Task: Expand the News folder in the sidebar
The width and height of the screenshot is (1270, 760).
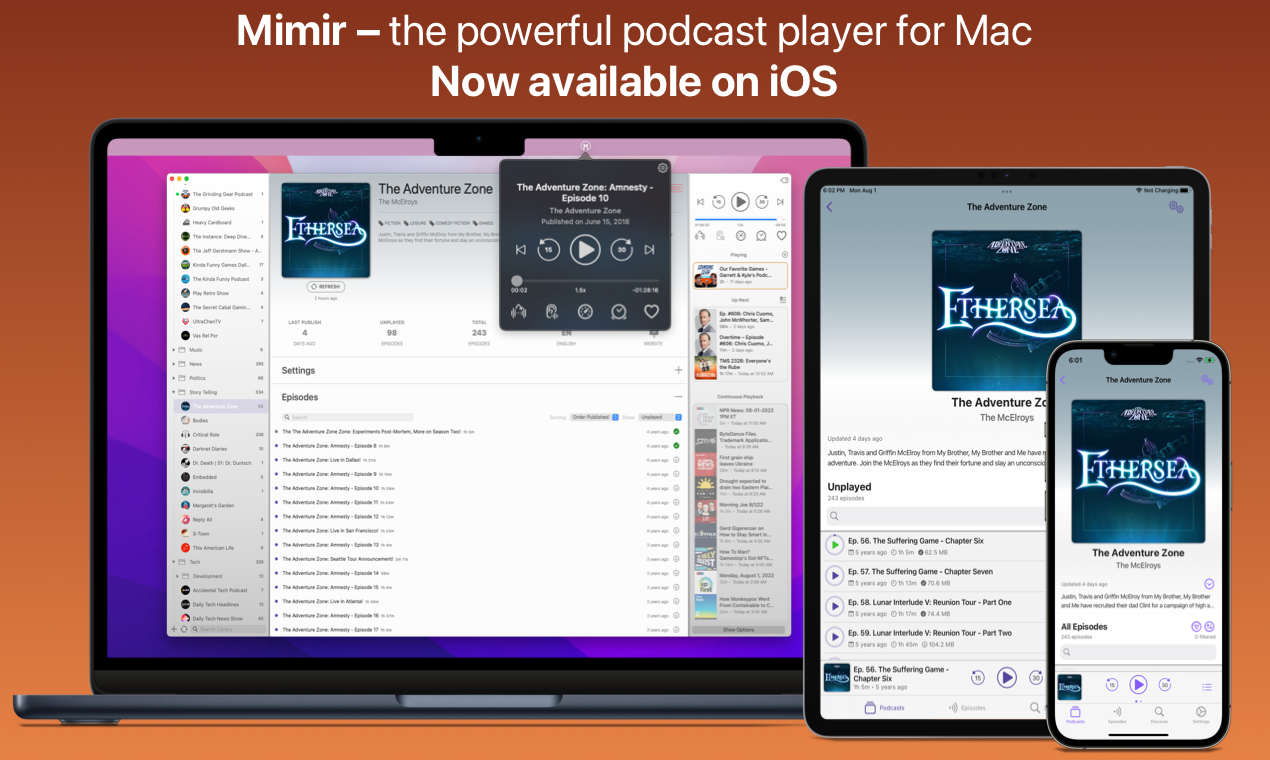Action: [x=174, y=364]
